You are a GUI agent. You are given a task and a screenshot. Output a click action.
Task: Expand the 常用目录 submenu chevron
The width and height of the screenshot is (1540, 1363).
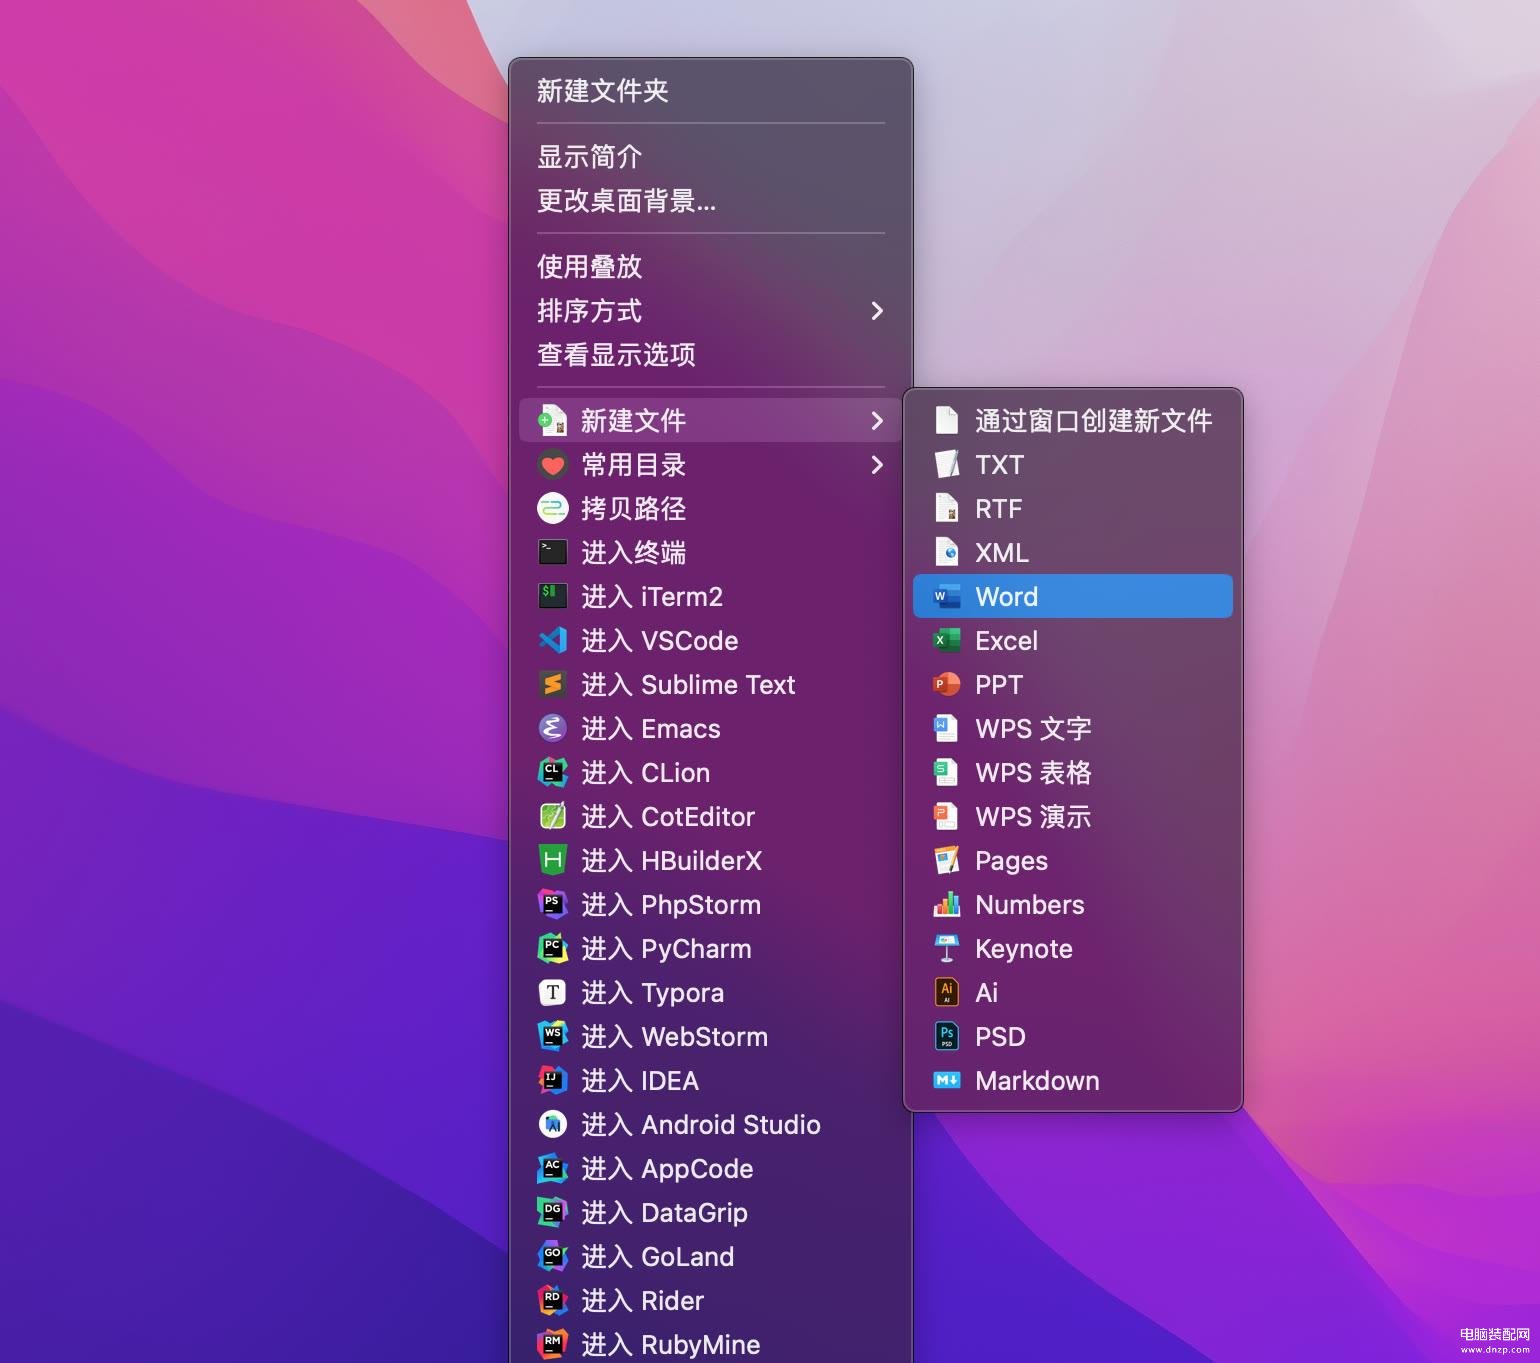pos(877,465)
